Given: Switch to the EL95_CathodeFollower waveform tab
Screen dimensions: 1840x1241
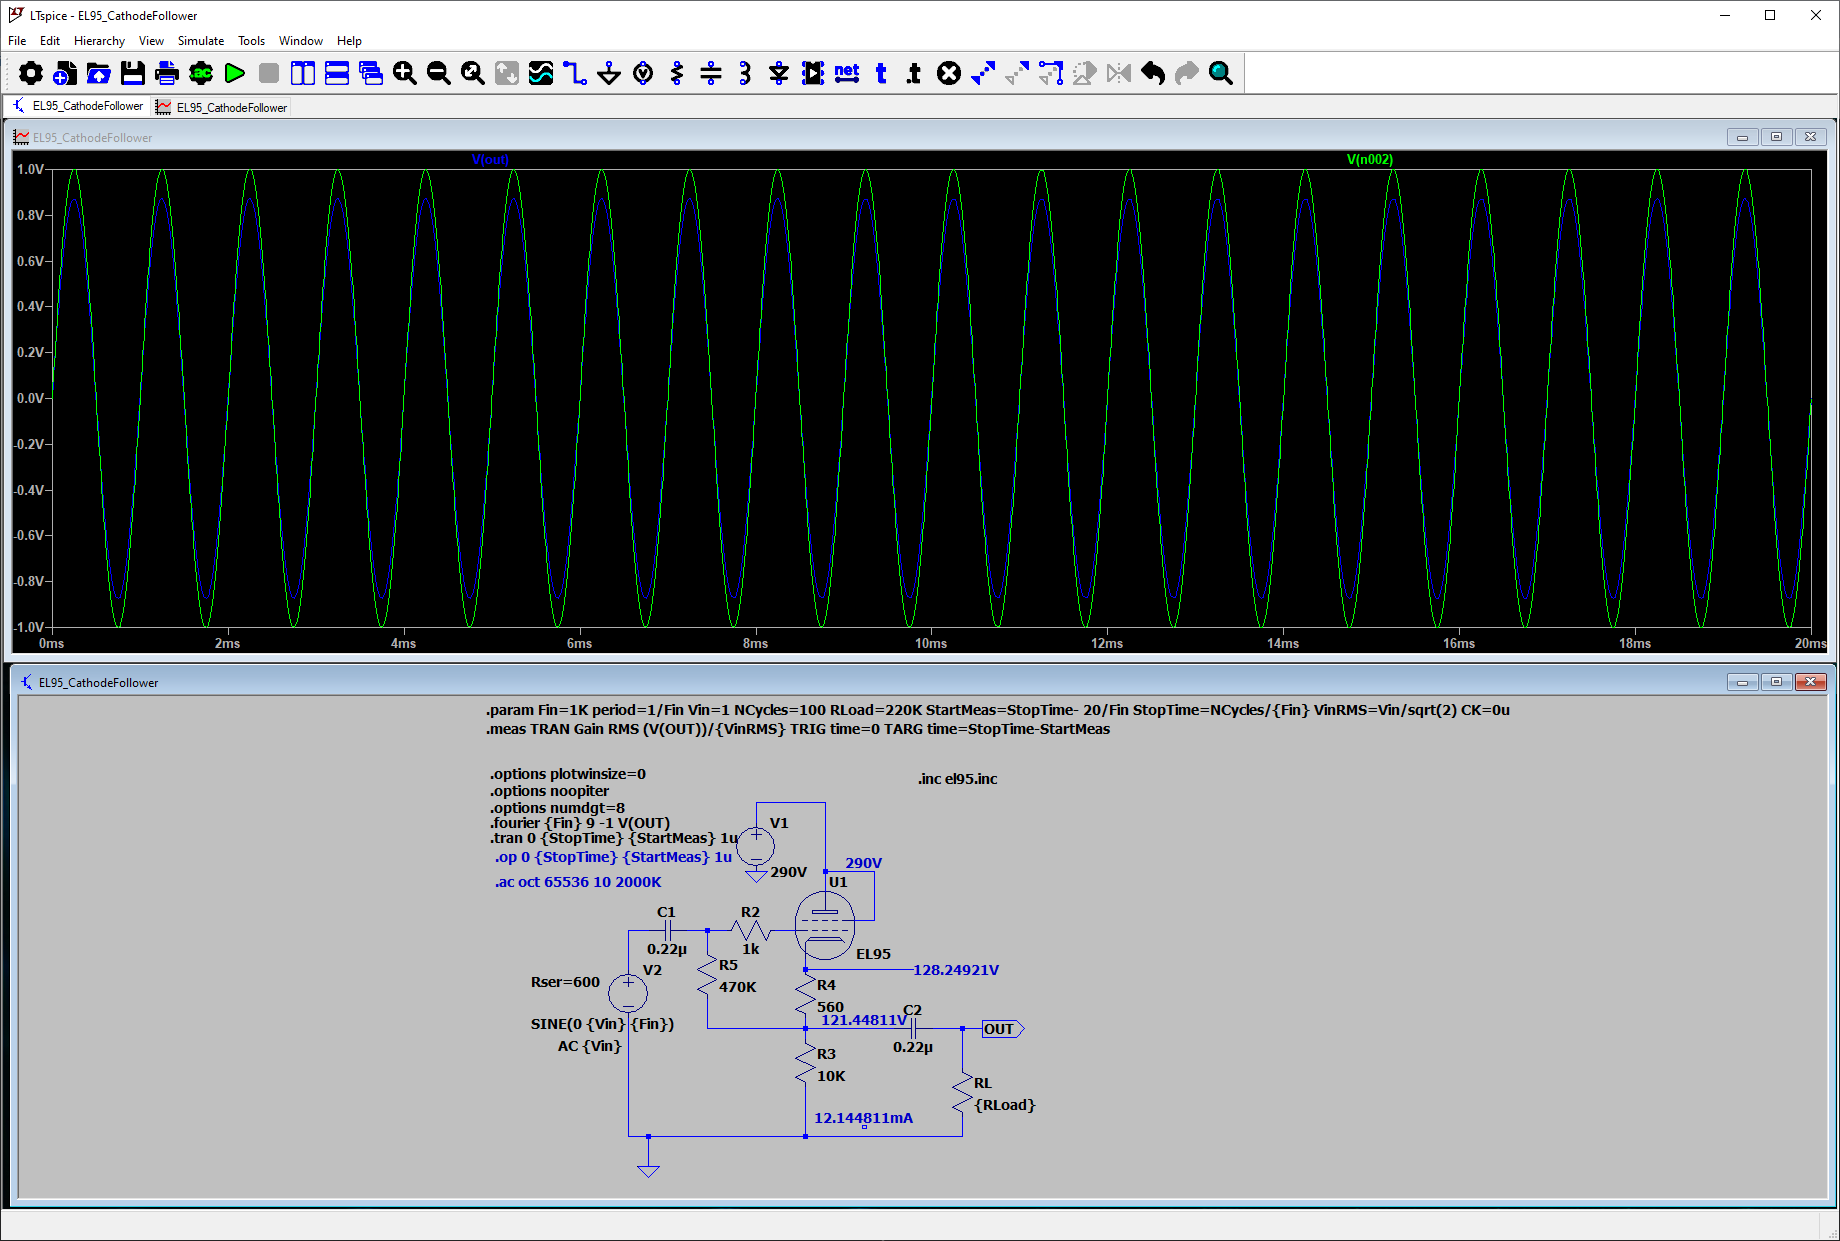Looking at the screenshot, I should (x=221, y=107).
